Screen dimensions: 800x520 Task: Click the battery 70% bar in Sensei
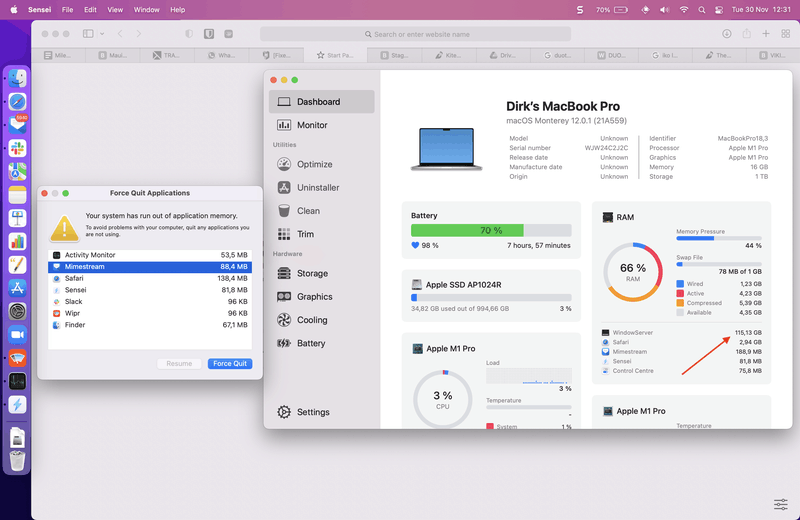pyautogui.click(x=491, y=230)
